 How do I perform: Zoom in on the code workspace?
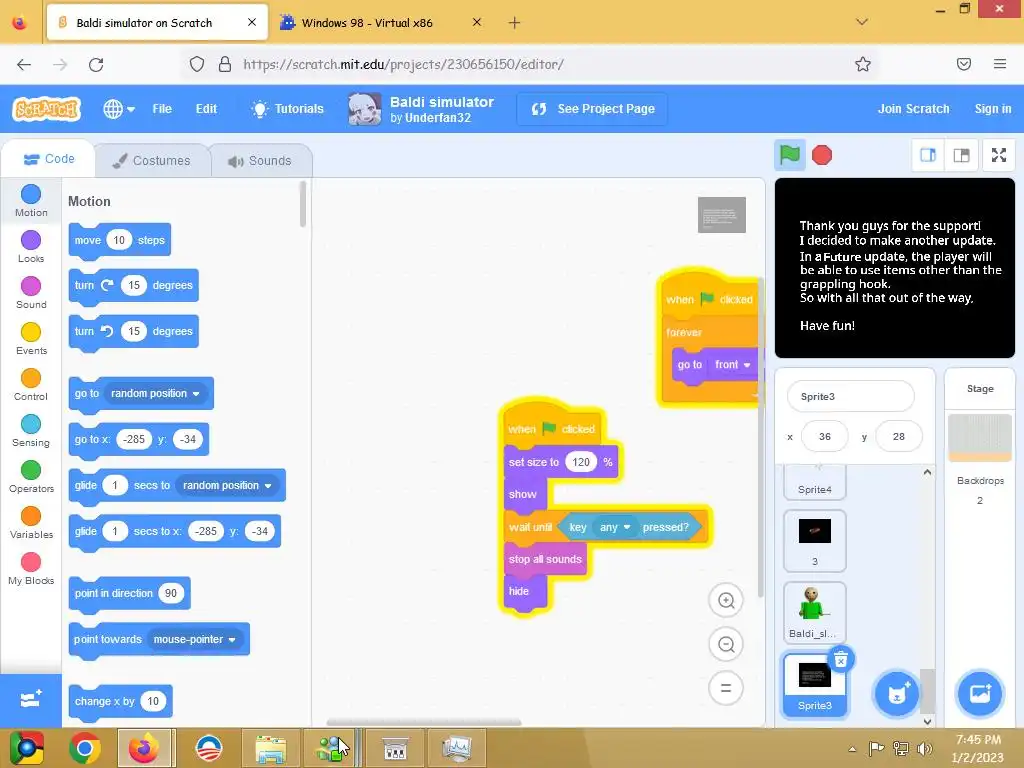point(726,601)
